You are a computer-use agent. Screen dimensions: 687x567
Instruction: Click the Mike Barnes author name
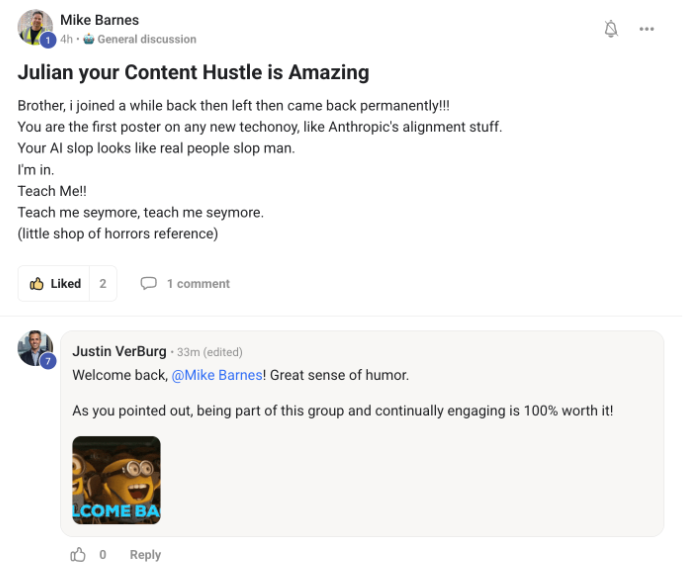[x=100, y=20]
